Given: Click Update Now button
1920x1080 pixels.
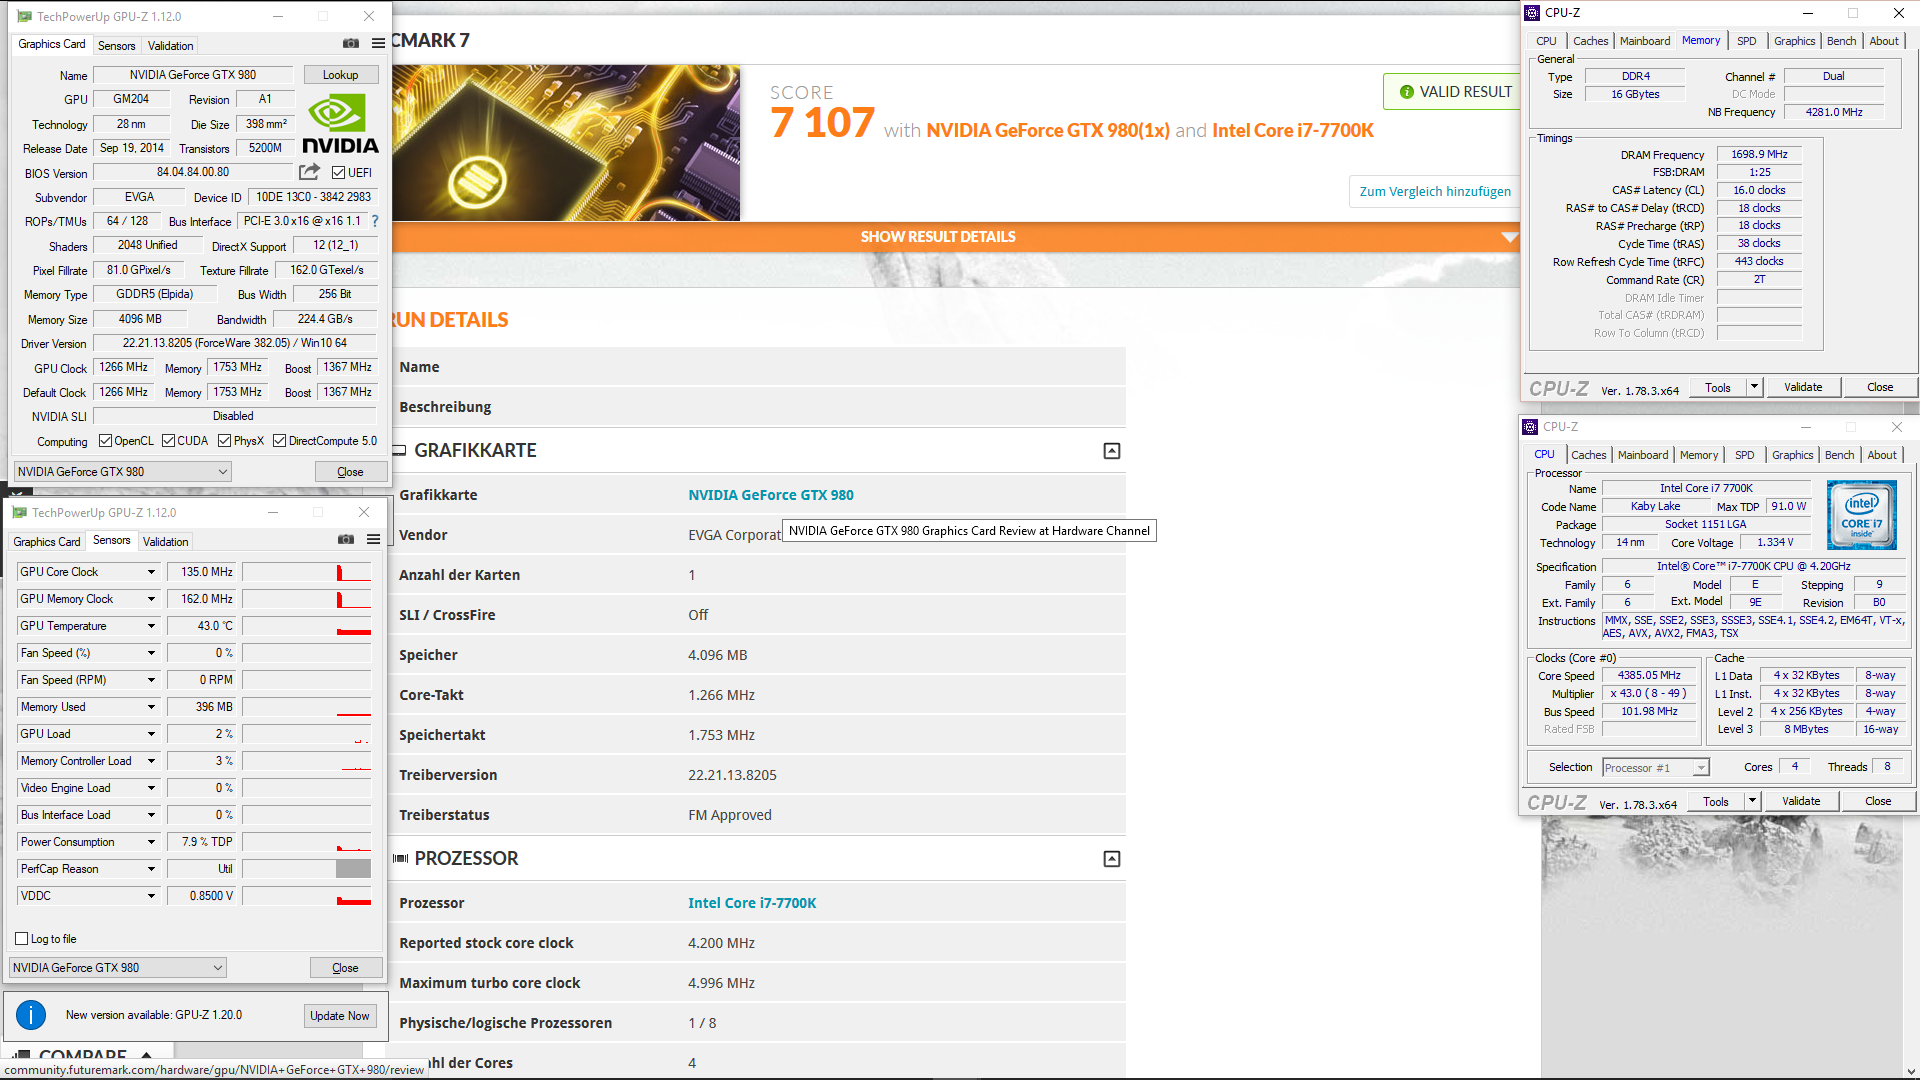Looking at the screenshot, I should pyautogui.click(x=339, y=1016).
